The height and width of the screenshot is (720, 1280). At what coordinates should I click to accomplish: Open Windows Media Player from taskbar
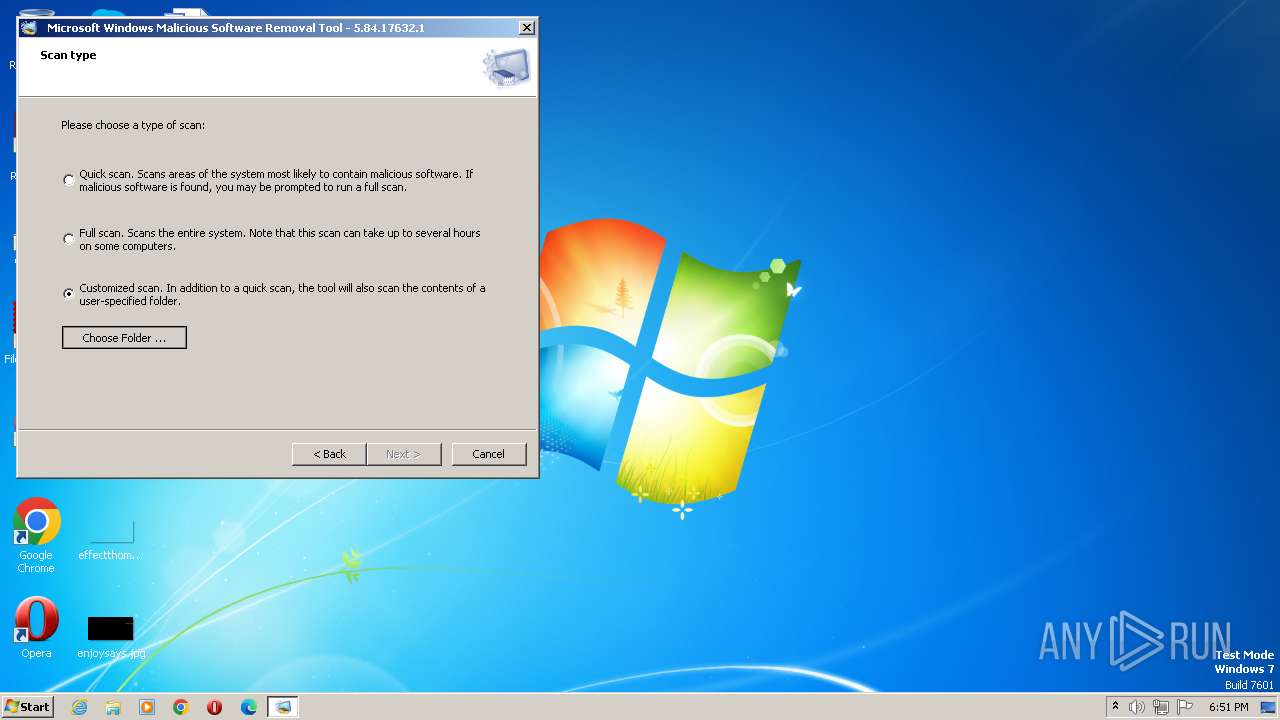point(147,707)
